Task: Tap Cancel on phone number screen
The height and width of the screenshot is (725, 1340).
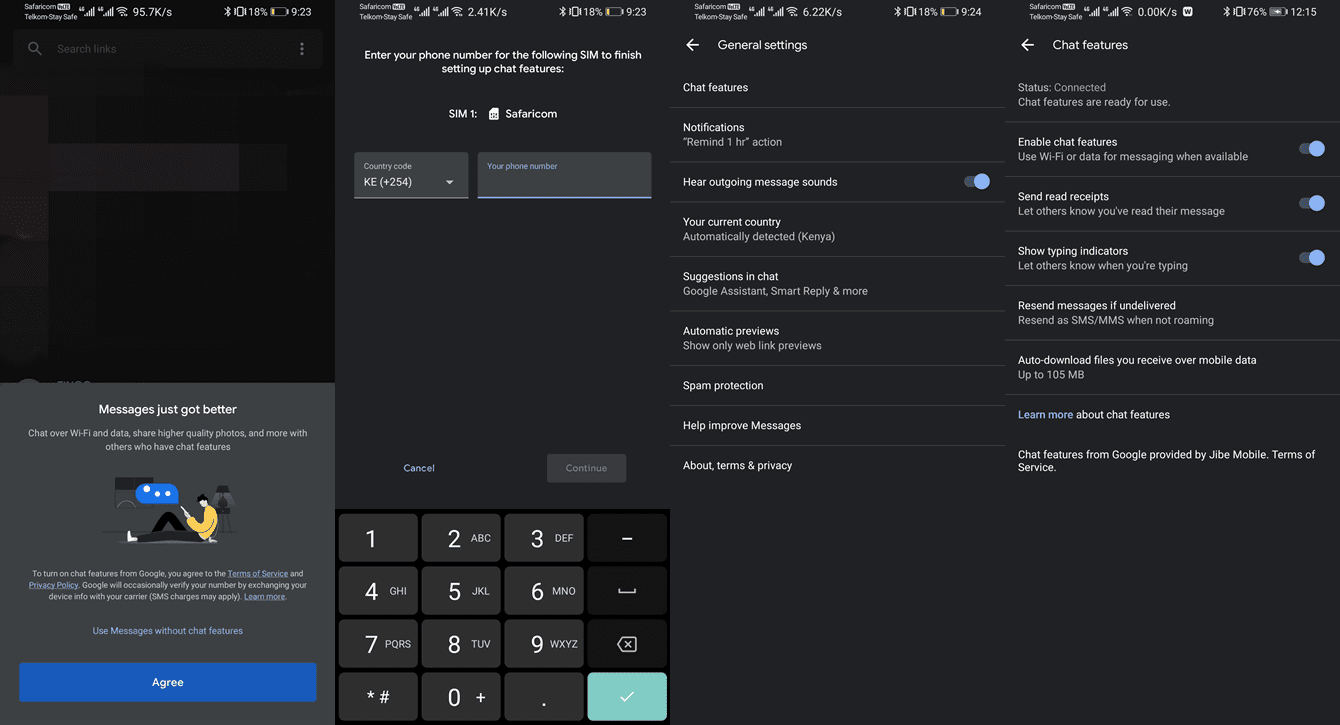Action: (x=419, y=468)
